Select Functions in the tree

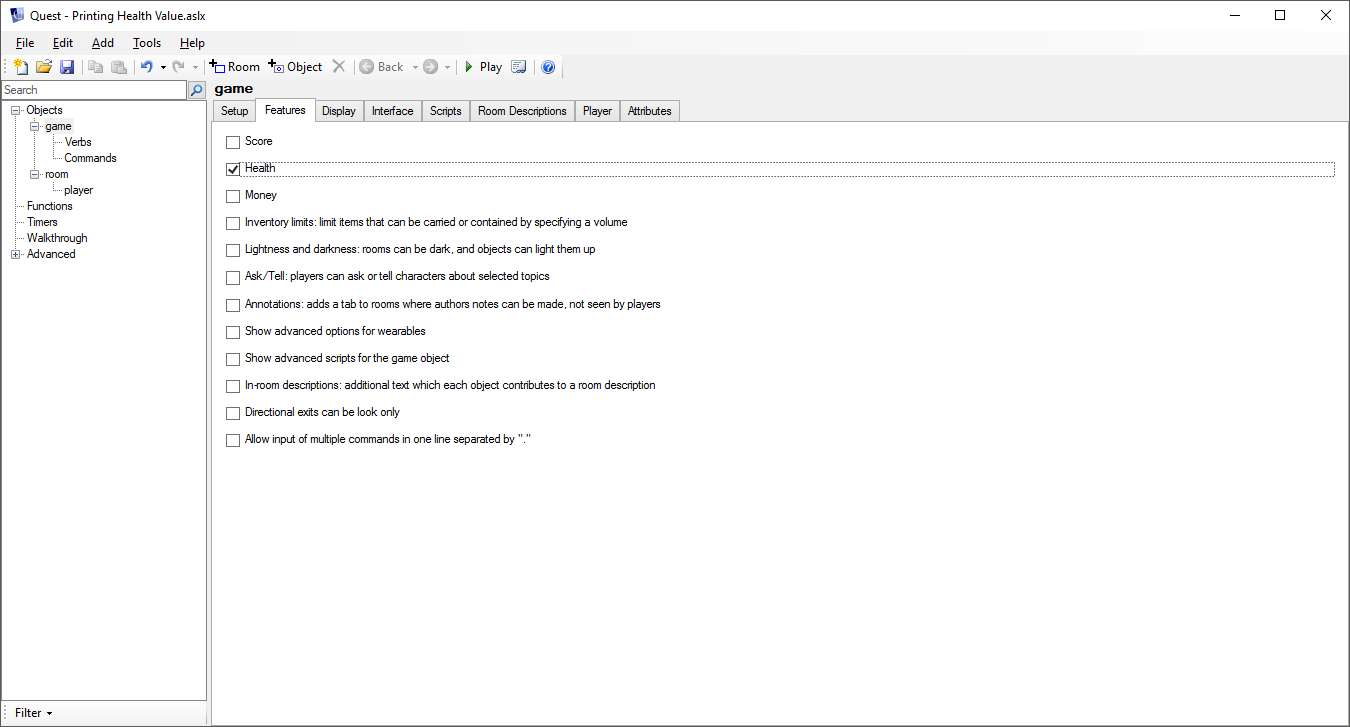49,206
